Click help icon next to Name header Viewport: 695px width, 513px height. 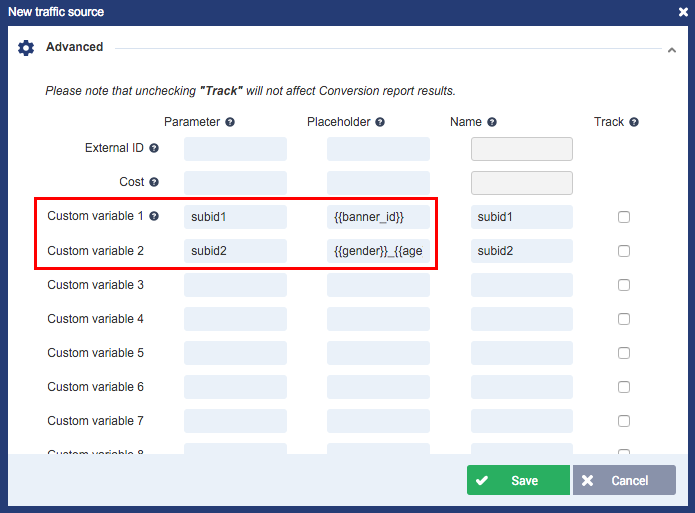tap(492, 122)
